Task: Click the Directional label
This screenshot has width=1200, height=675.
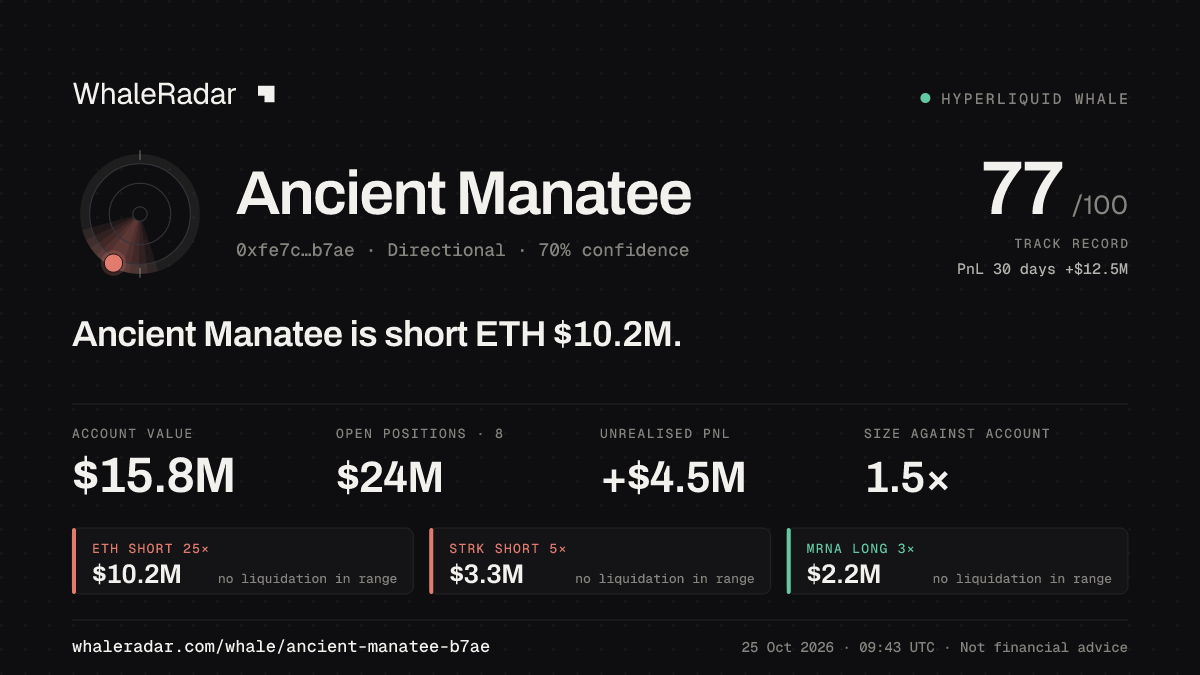Action: point(446,250)
